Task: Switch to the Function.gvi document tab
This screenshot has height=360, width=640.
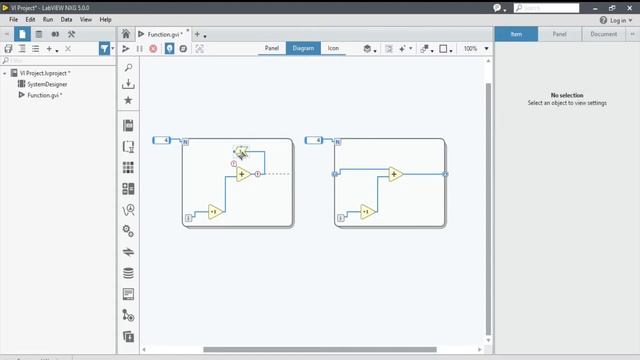Action: [164, 35]
